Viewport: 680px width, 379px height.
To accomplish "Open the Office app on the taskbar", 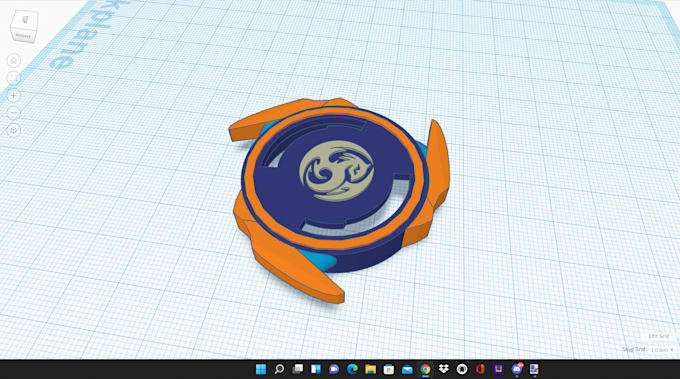I will 480,369.
